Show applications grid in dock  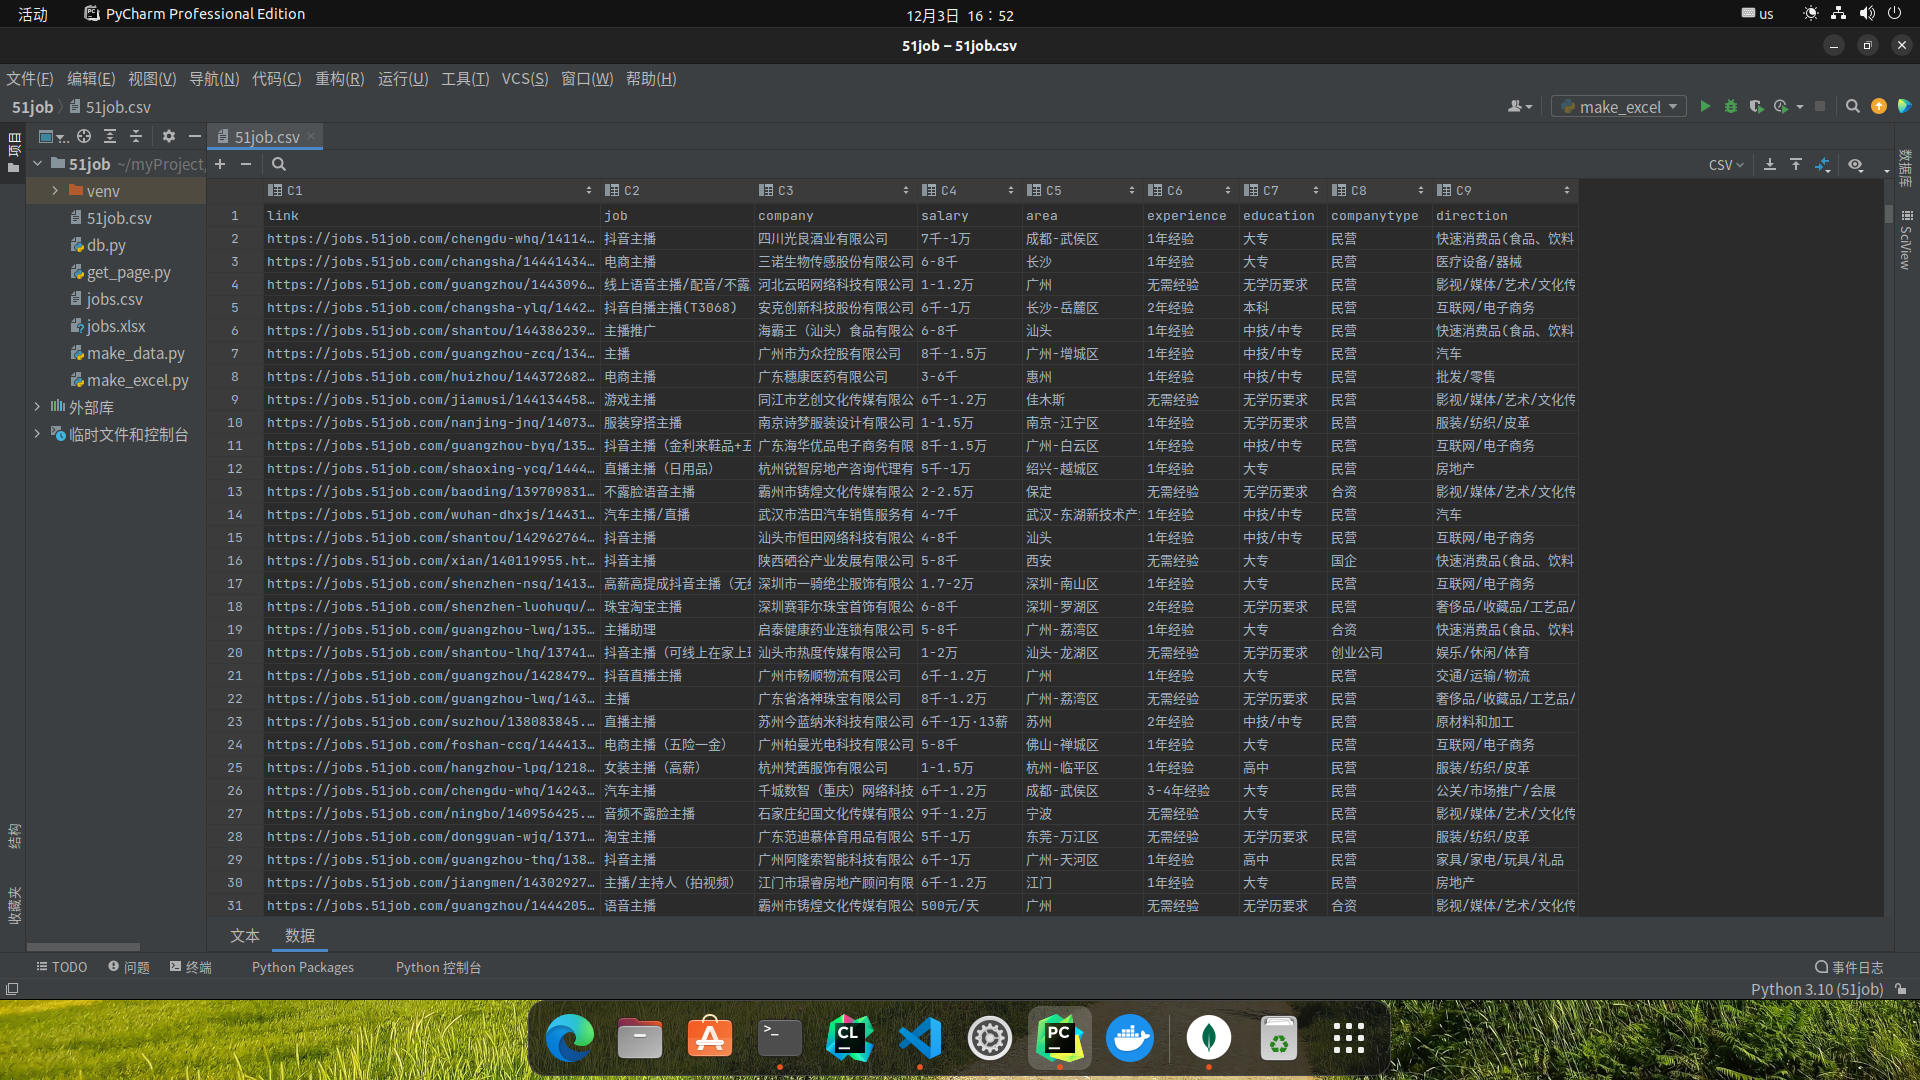pyautogui.click(x=1348, y=1039)
